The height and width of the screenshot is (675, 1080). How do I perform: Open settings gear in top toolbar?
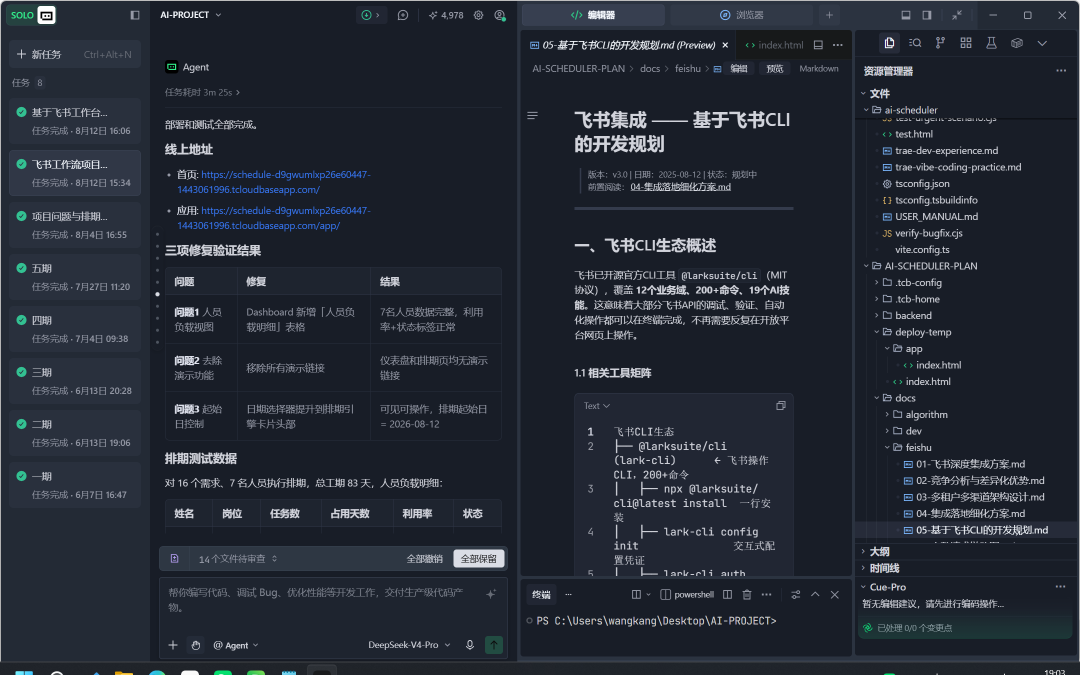(x=478, y=15)
